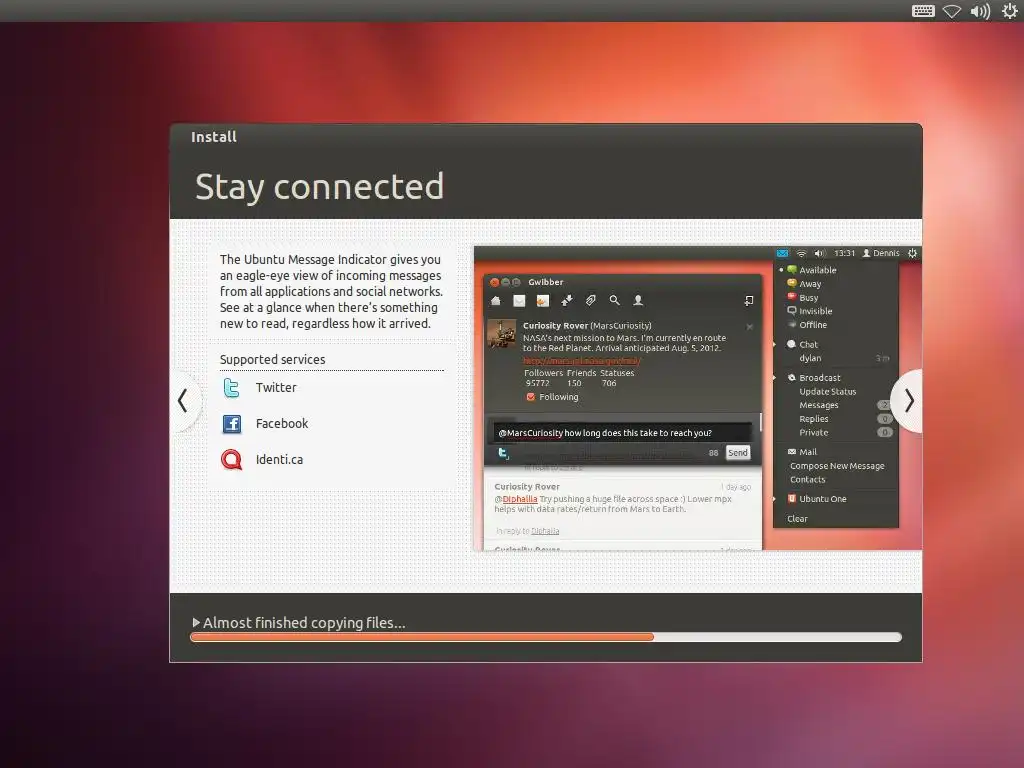1024x768 pixels.
Task: Click the Clear menu entry
Action: click(797, 519)
